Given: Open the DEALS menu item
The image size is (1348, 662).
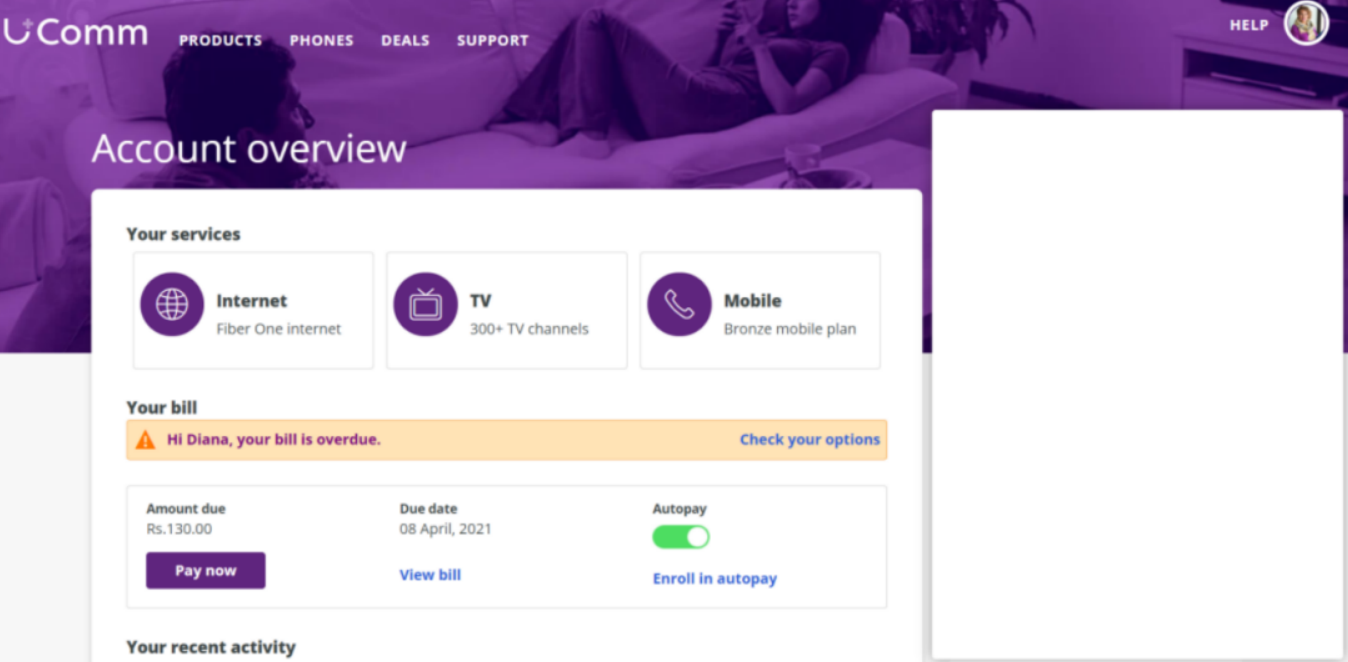Looking at the screenshot, I should click(405, 41).
